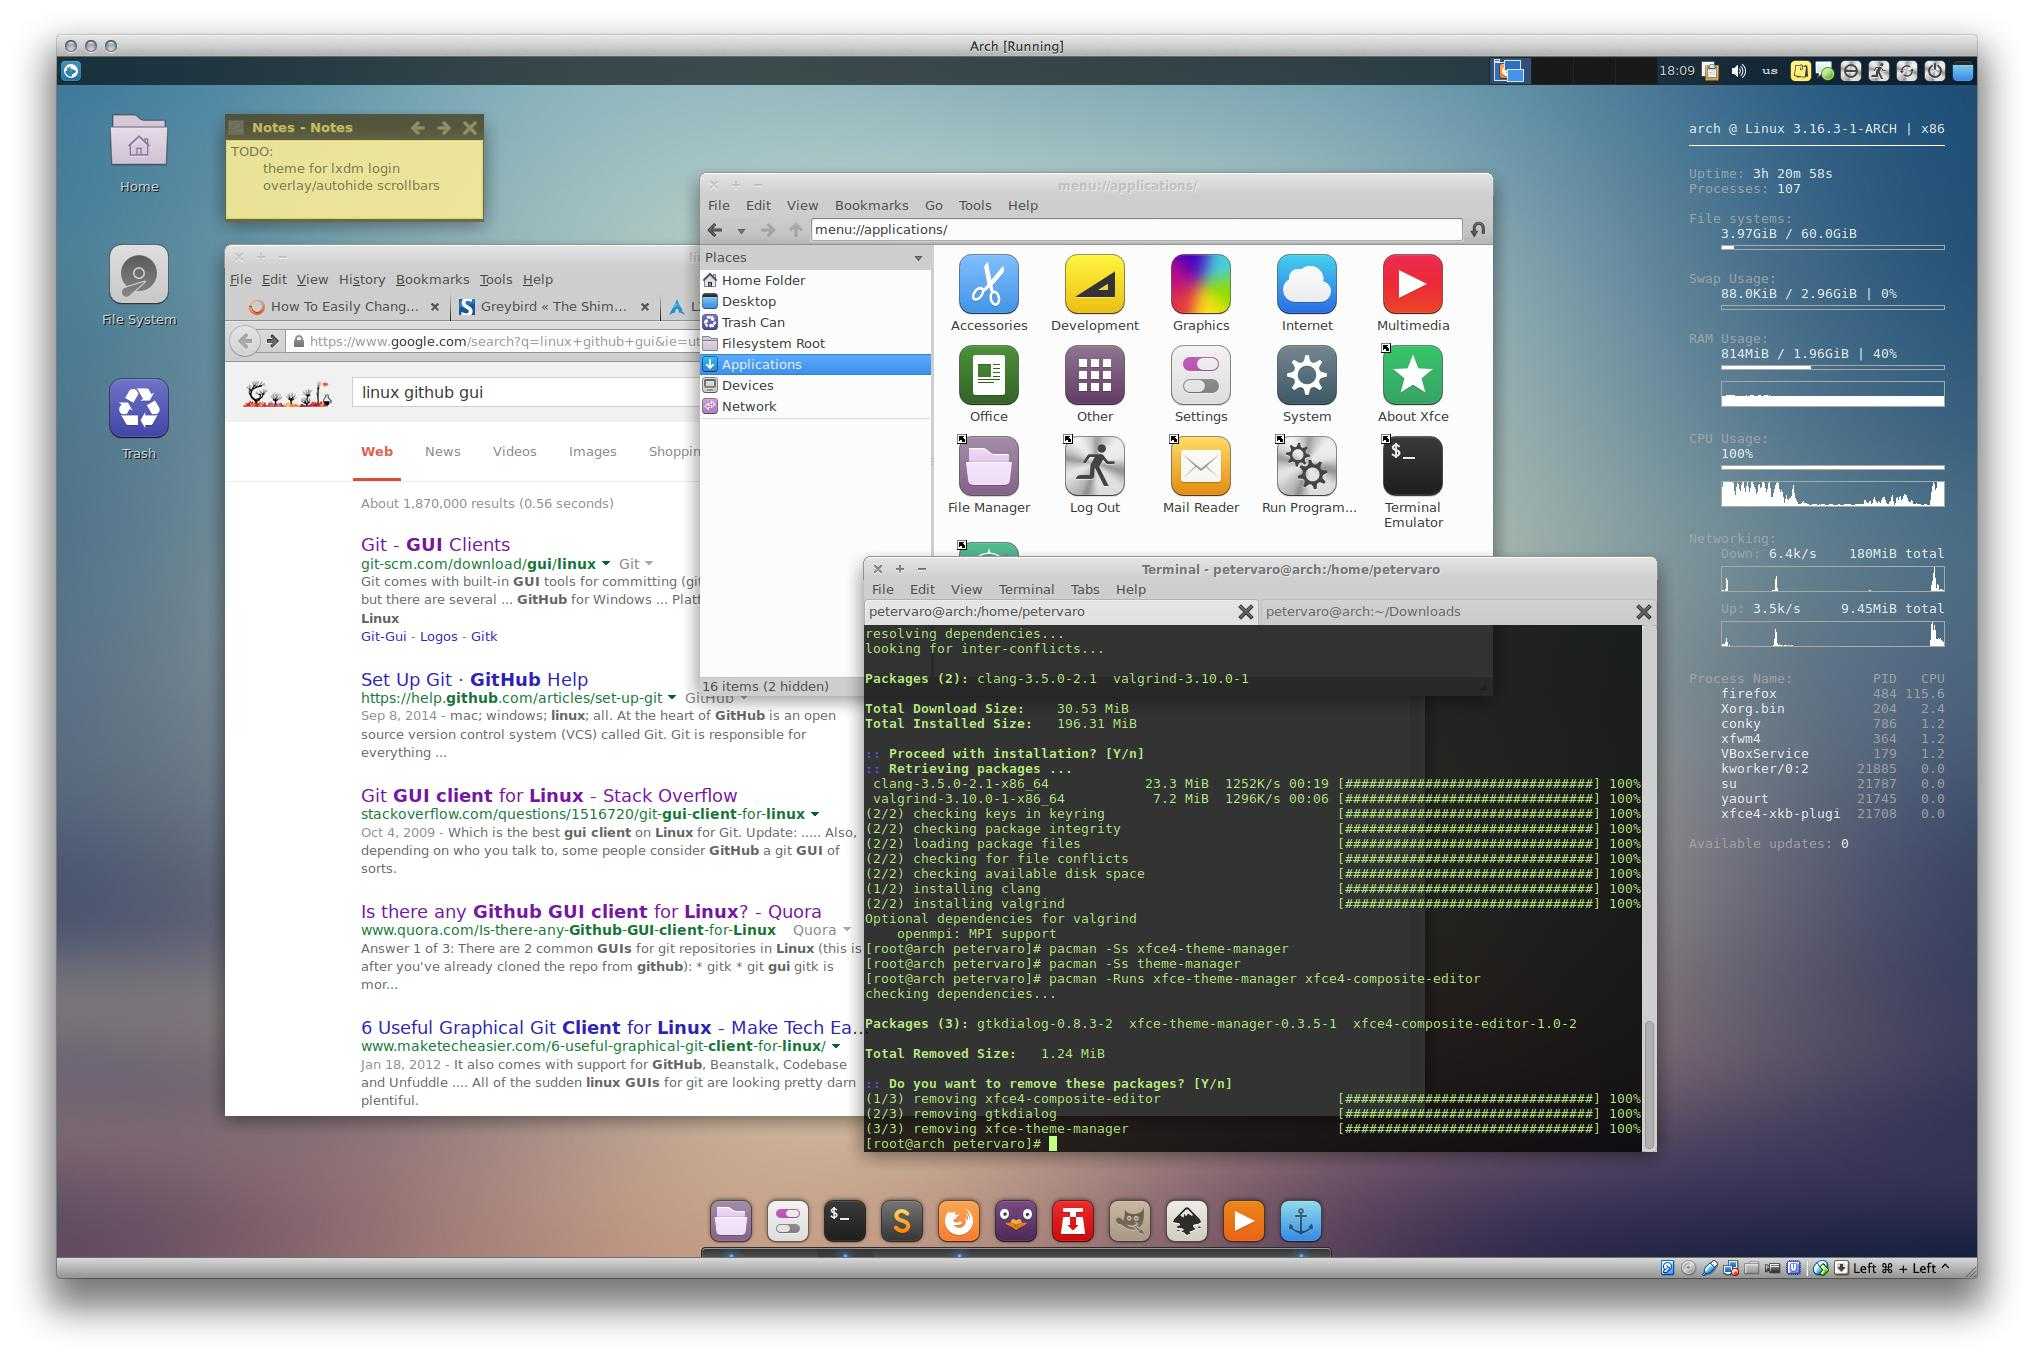Click the yellow notes icon in panel
This screenshot has height=1357, width=2034.
pos(1799,71)
